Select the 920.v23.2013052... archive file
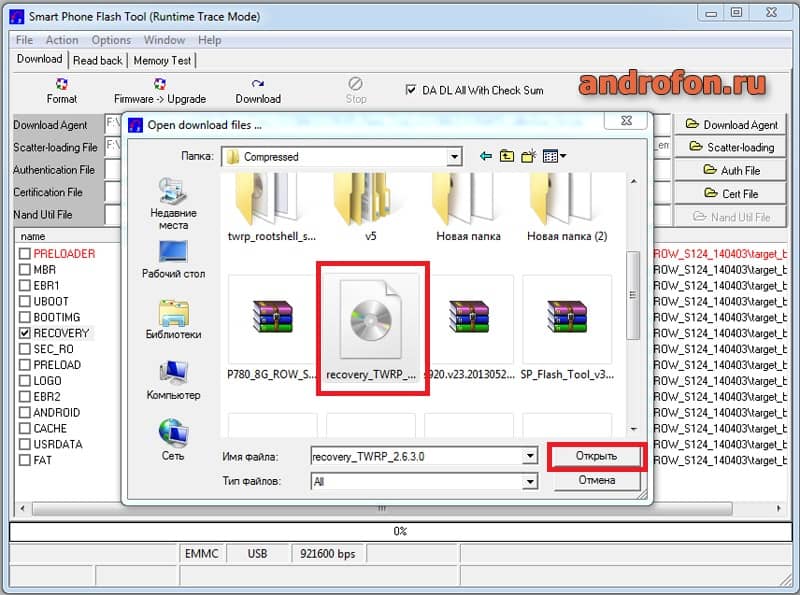Image resolution: width=800 pixels, height=595 pixels. (x=469, y=329)
